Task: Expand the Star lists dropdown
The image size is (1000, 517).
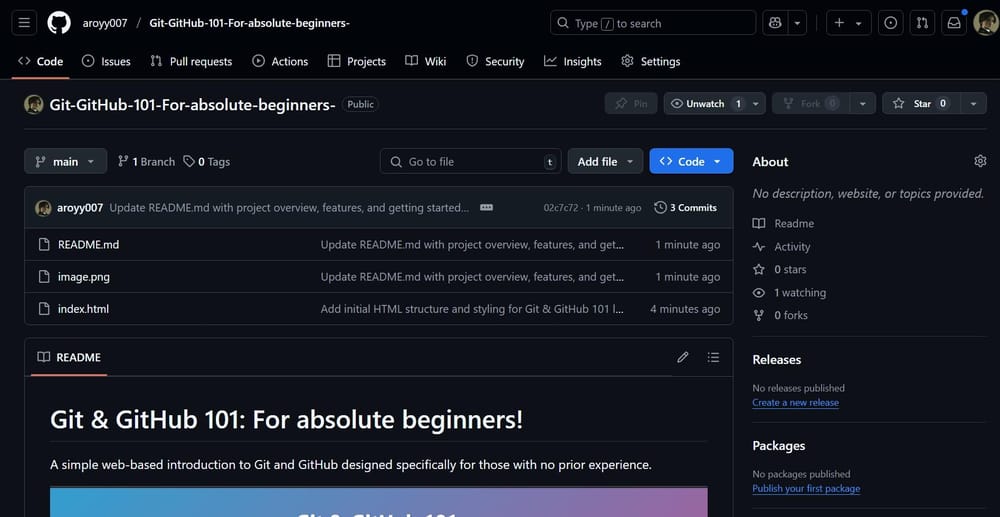Action: click(973, 103)
